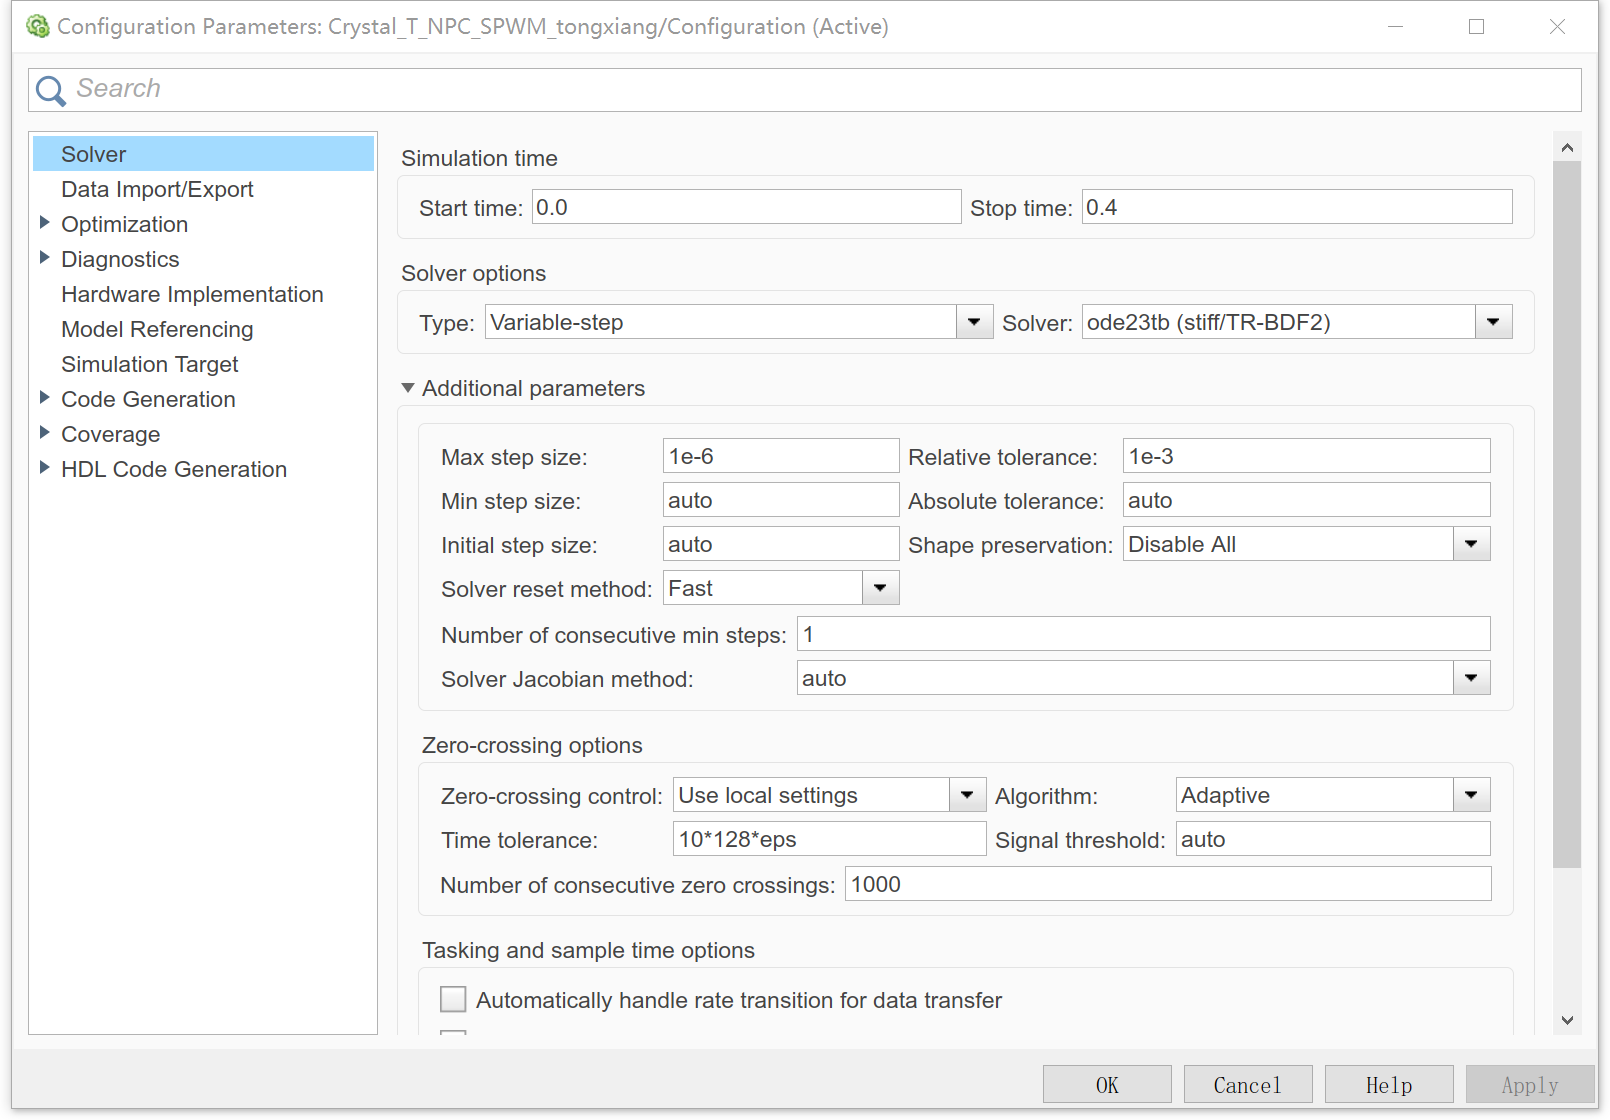
Task: Open the Solver Jacobian method dropdown
Action: click(1470, 677)
